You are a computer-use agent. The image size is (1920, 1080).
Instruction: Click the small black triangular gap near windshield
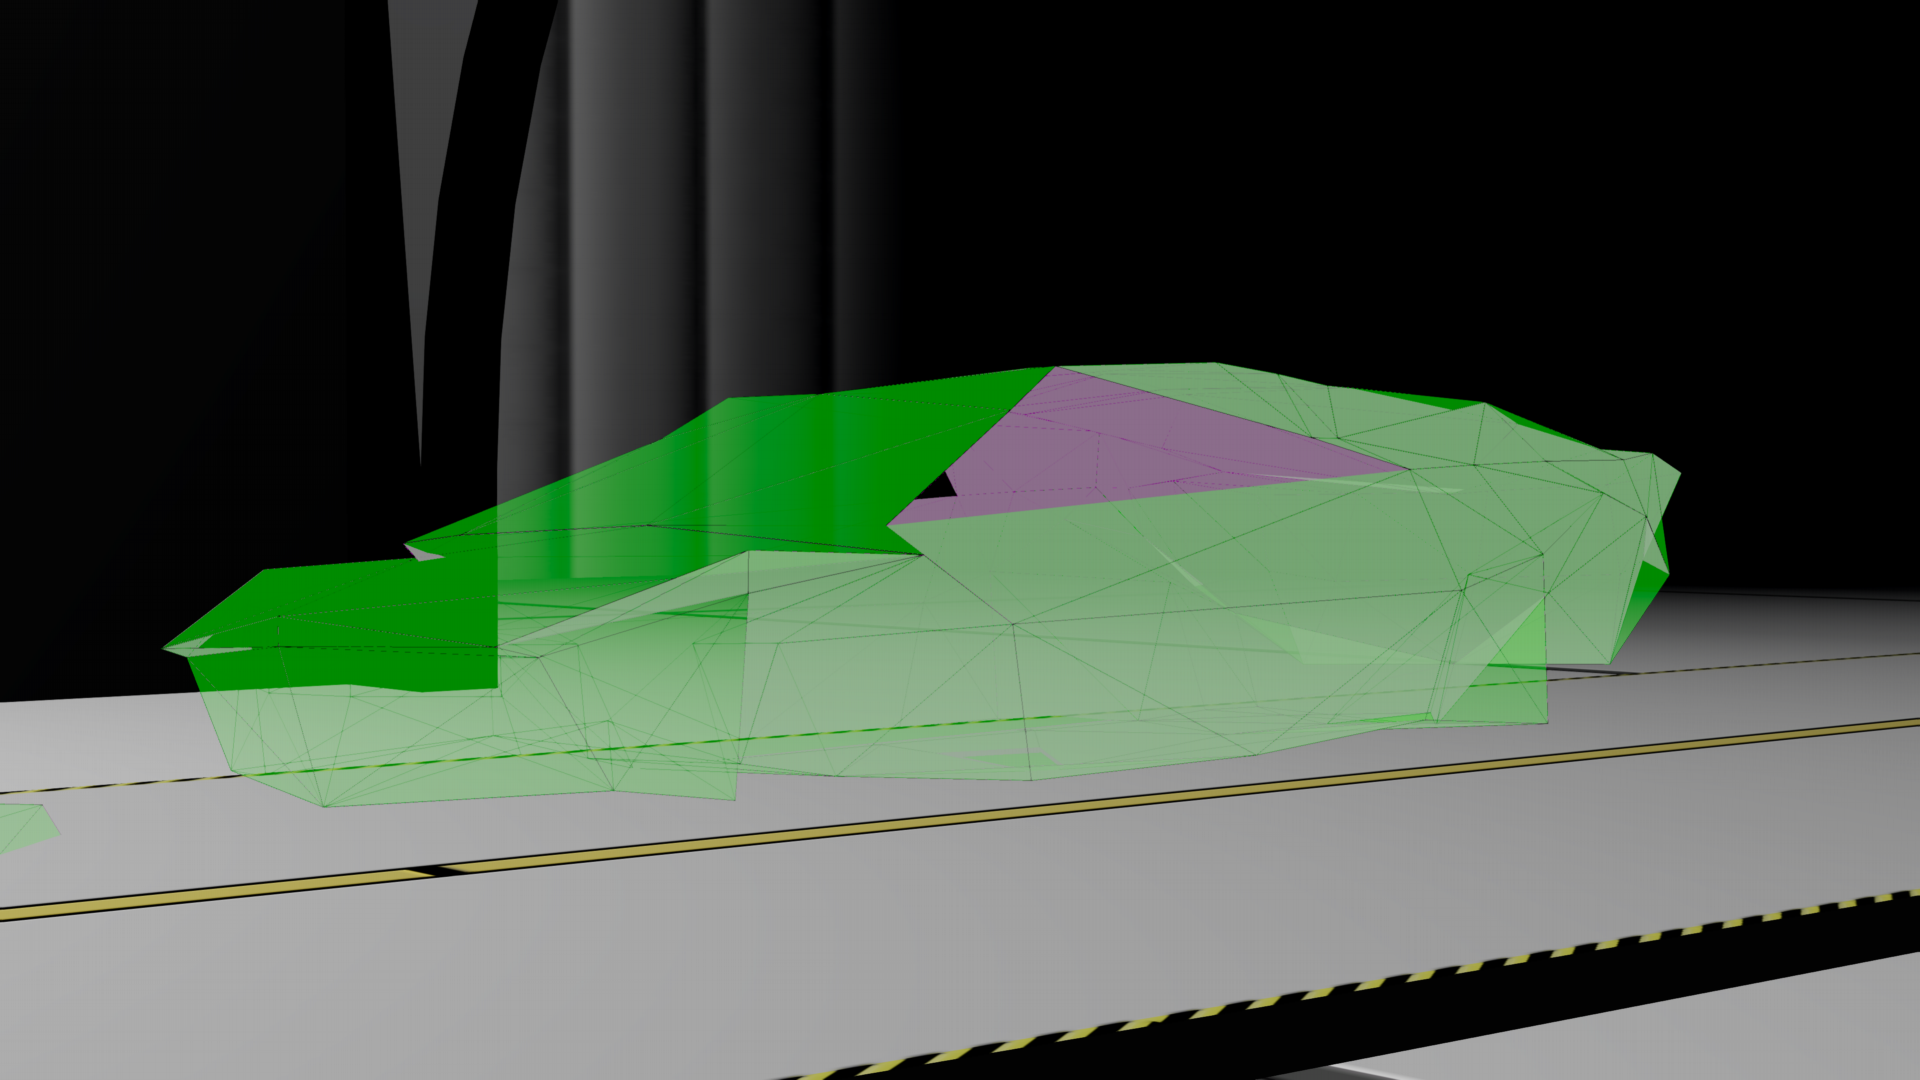coord(938,487)
